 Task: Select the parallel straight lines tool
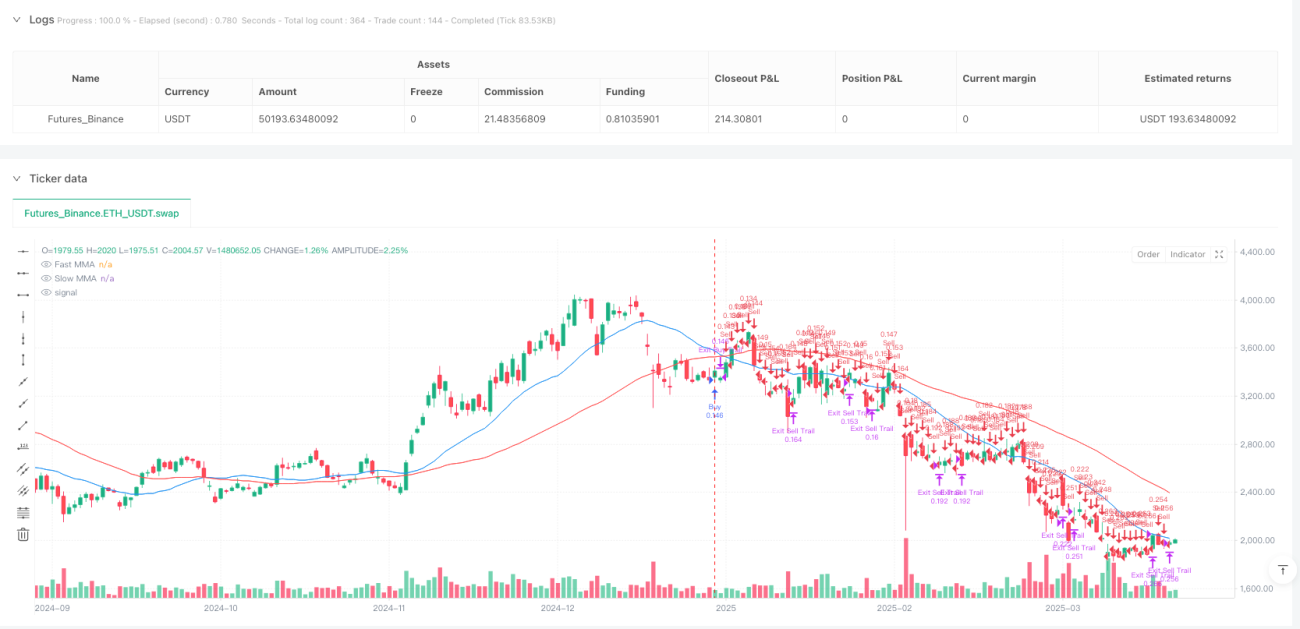pyautogui.click(x=23, y=469)
